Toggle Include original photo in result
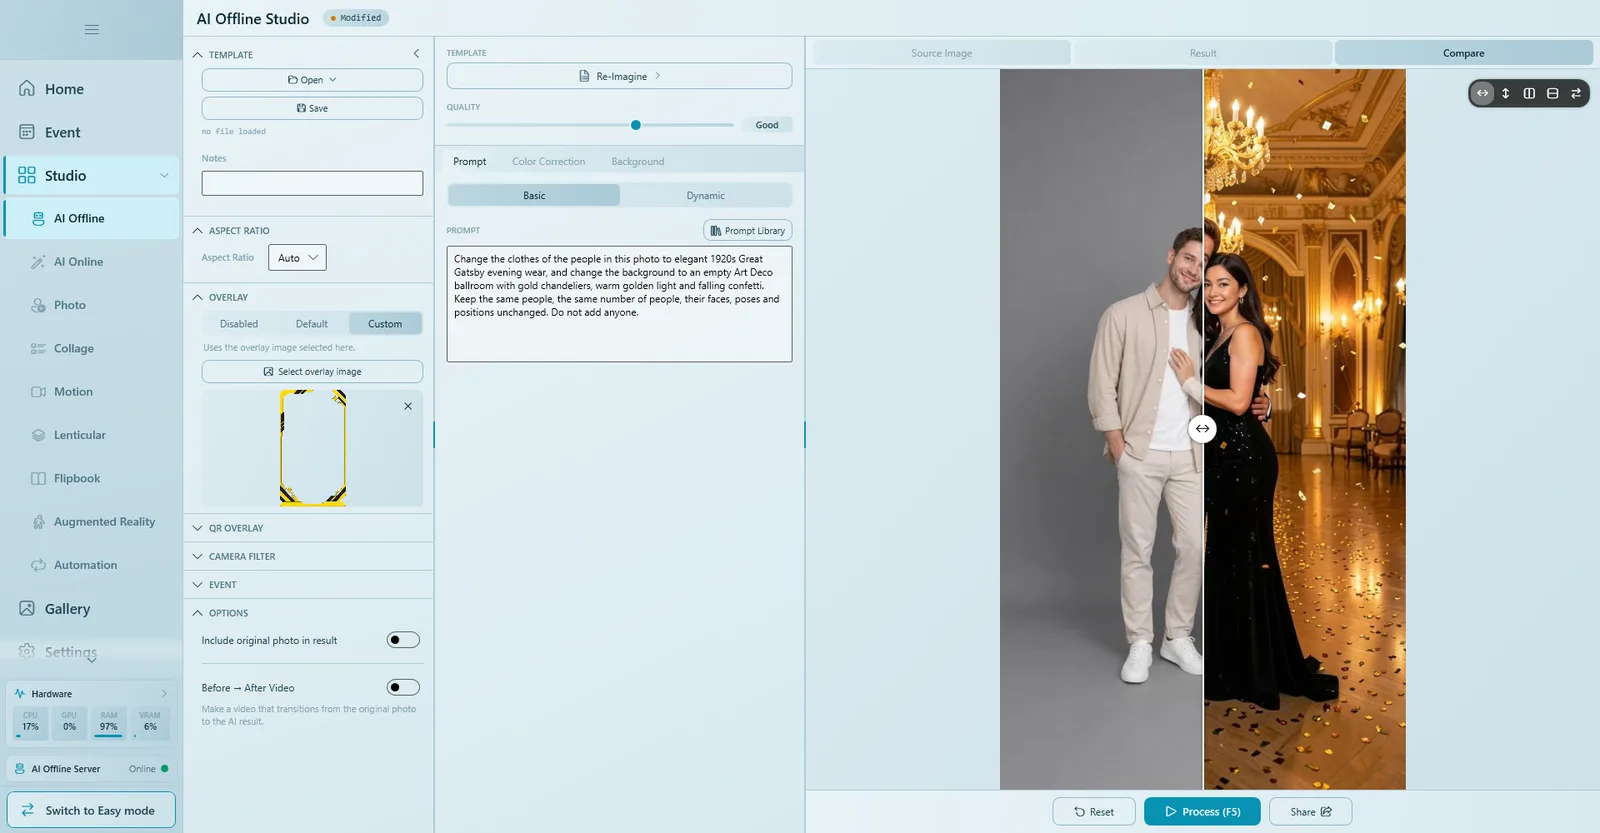1600x833 pixels. pos(403,640)
